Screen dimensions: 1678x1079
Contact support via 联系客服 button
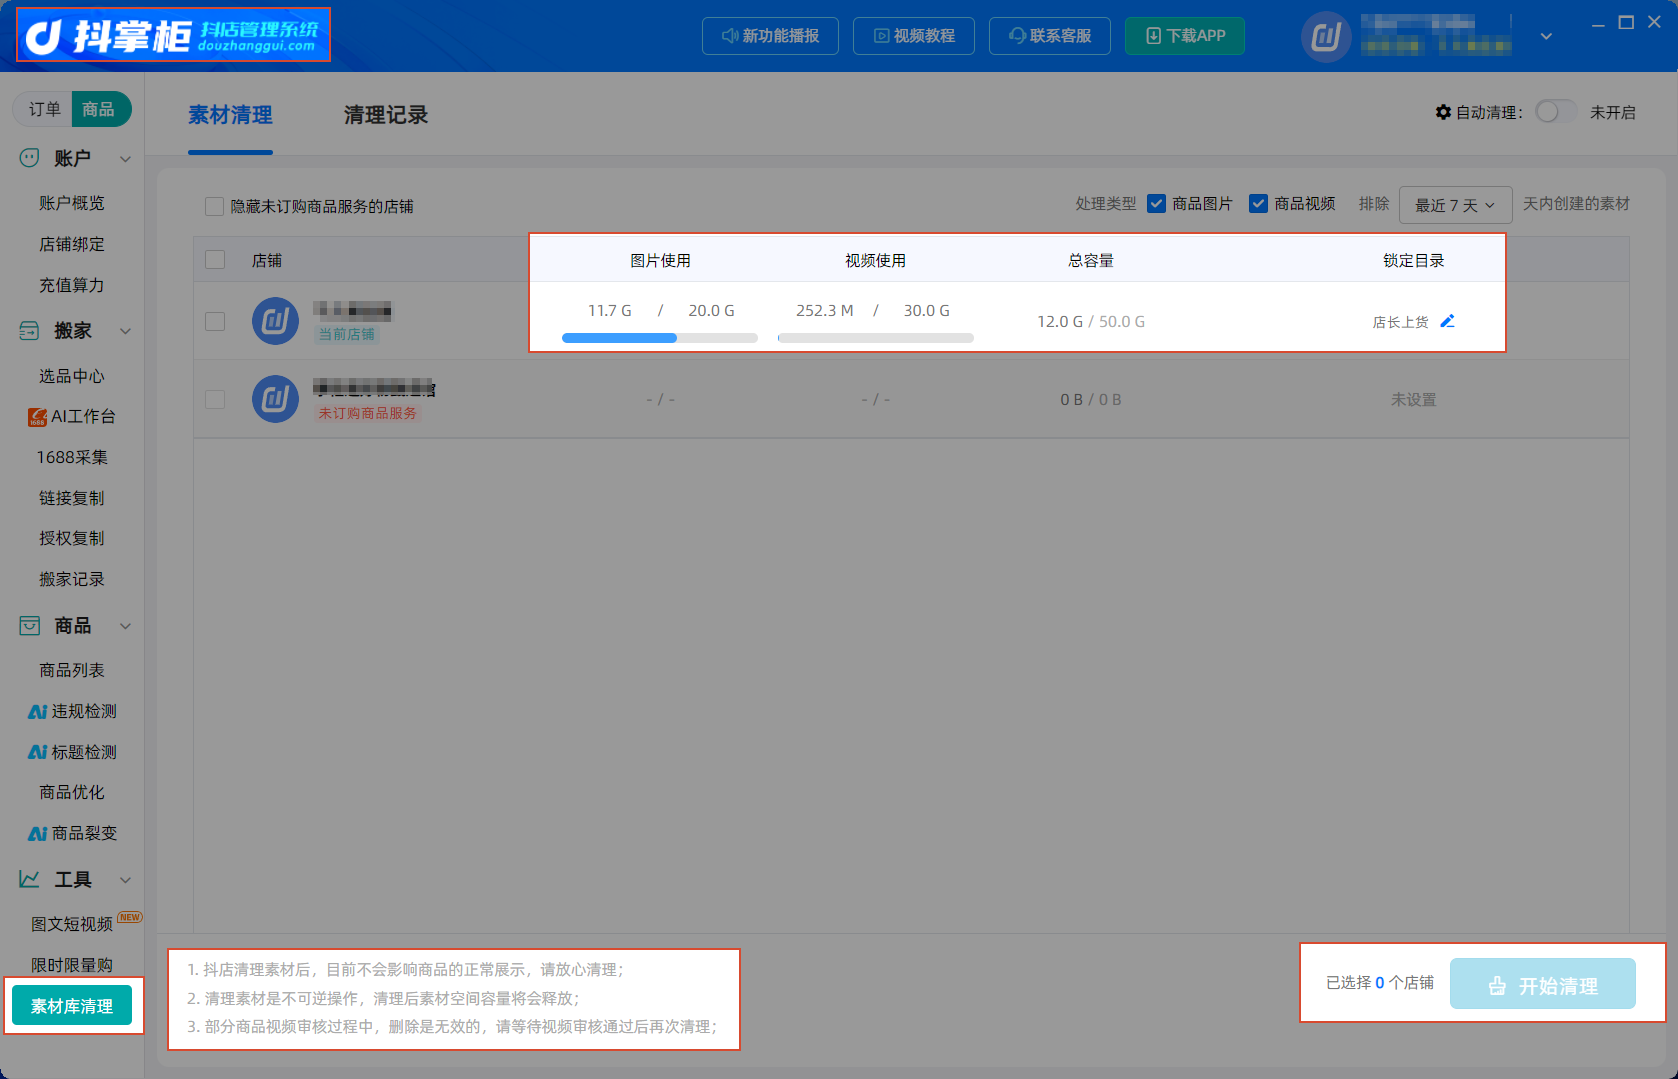click(1050, 36)
